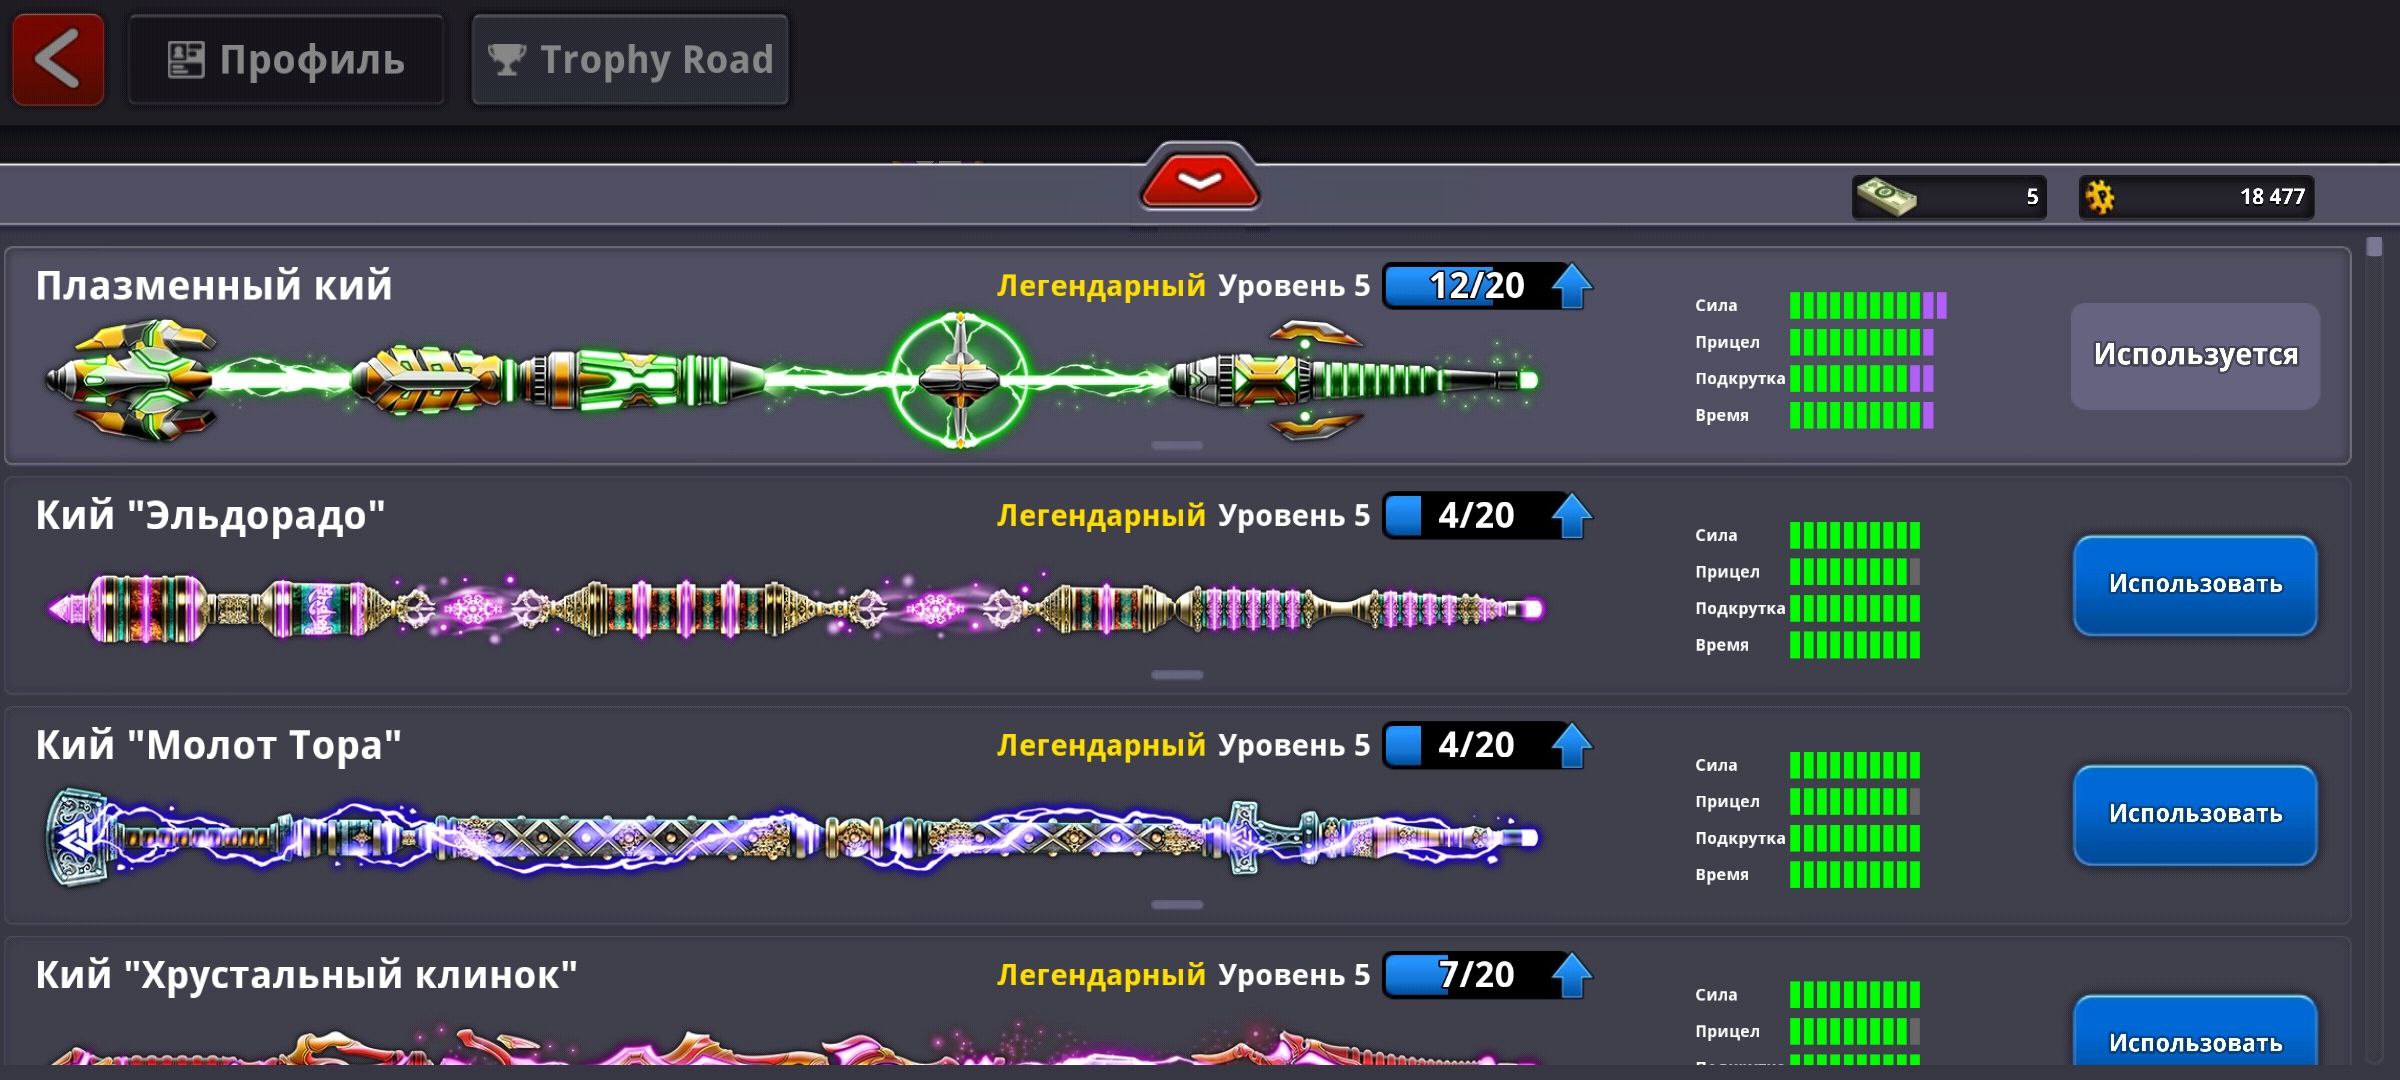Click Использовать for Кий "Молот Тора"

[x=2195, y=816]
